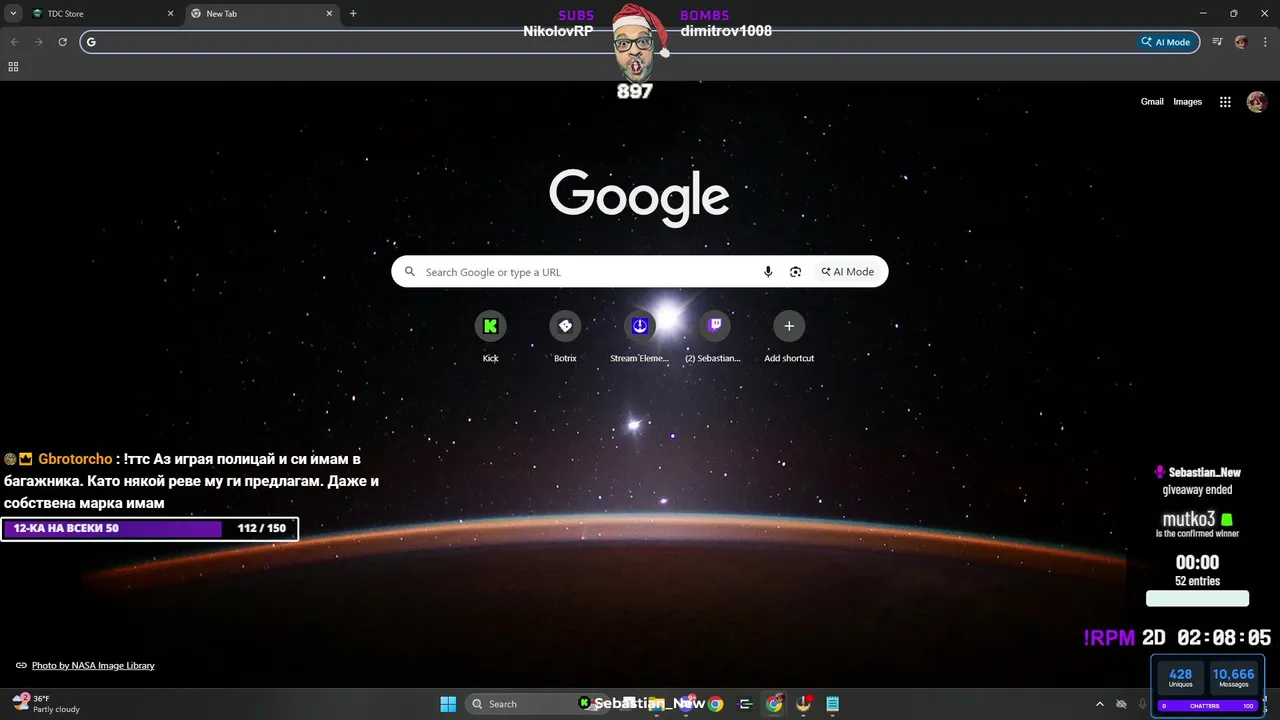Viewport: 1280px width, 720px height.
Task: Click AI Mode button in address bar
Action: (1168, 42)
